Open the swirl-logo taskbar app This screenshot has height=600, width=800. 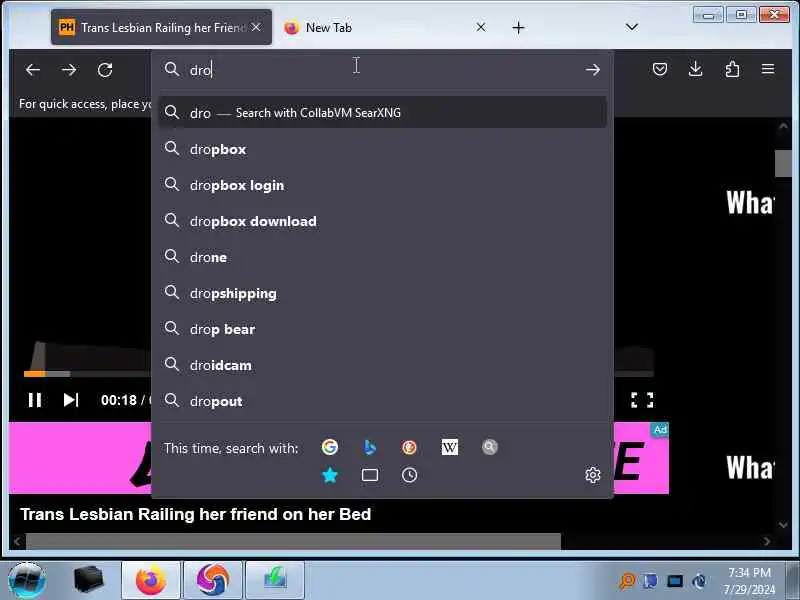point(212,580)
